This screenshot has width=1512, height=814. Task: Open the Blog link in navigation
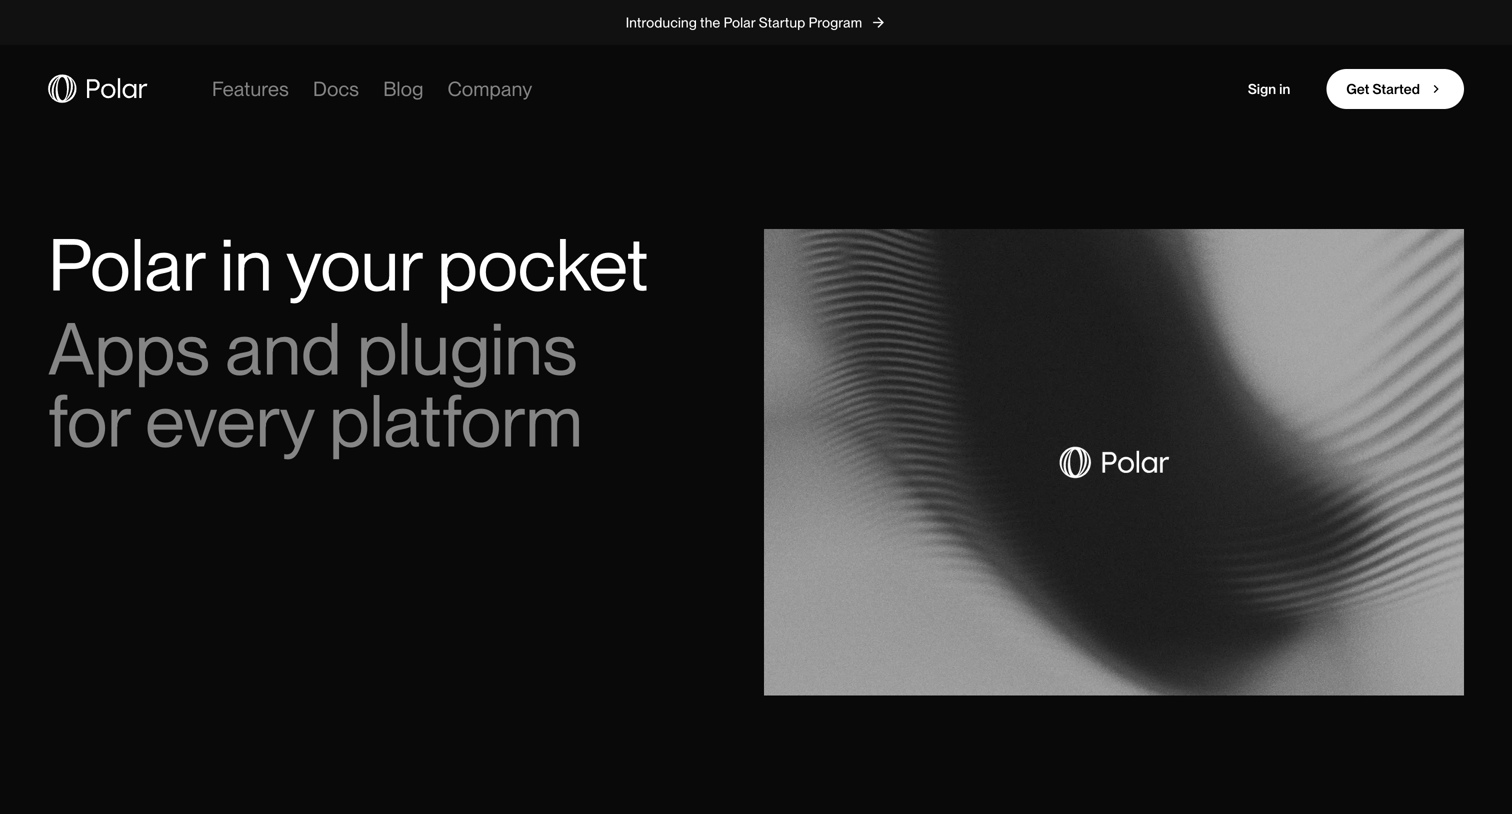tap(403, 89)
